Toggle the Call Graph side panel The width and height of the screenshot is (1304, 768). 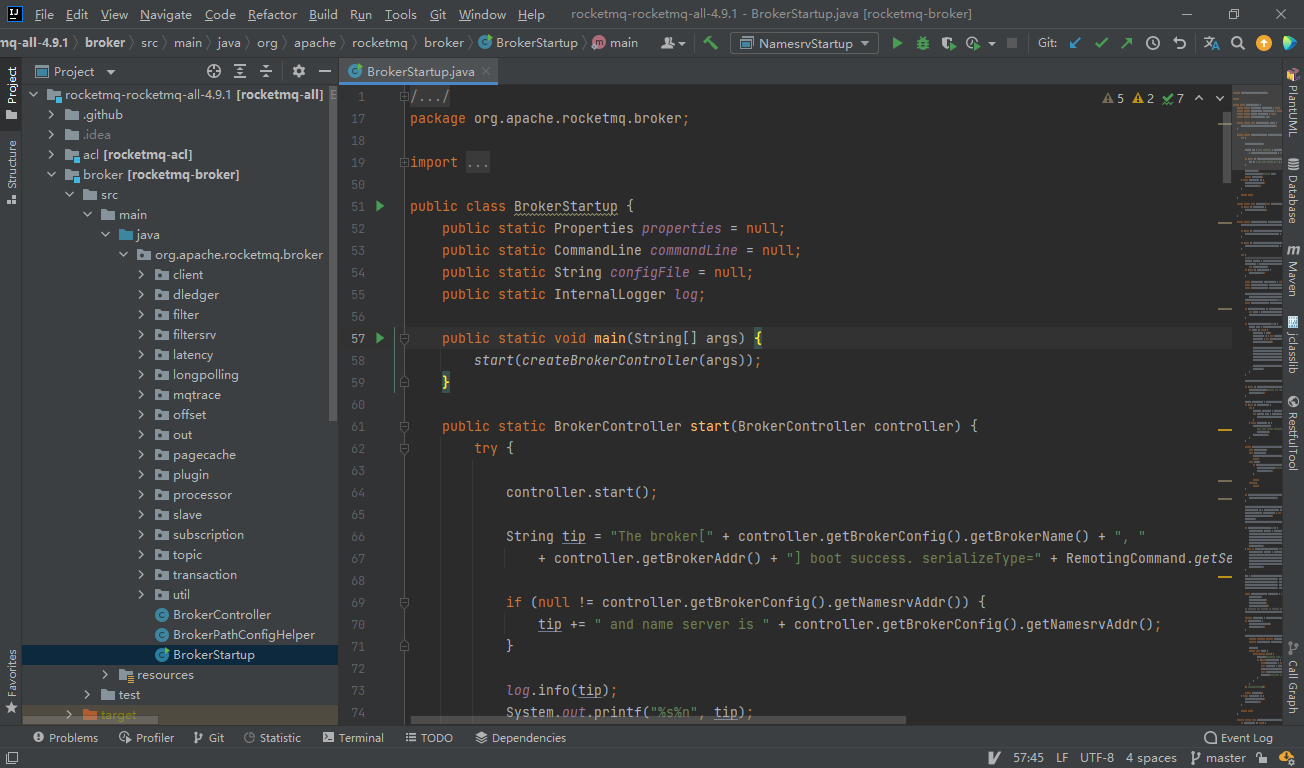click(x=1293, y=677)
